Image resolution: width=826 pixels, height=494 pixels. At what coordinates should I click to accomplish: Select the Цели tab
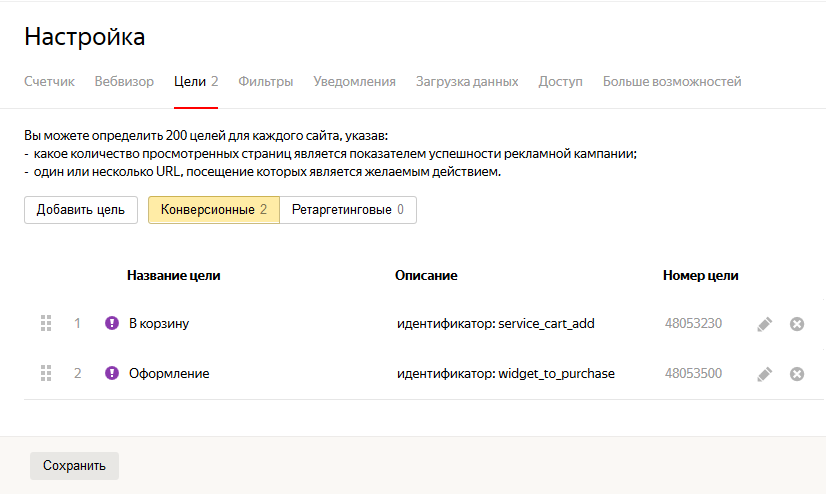point(196,82)
